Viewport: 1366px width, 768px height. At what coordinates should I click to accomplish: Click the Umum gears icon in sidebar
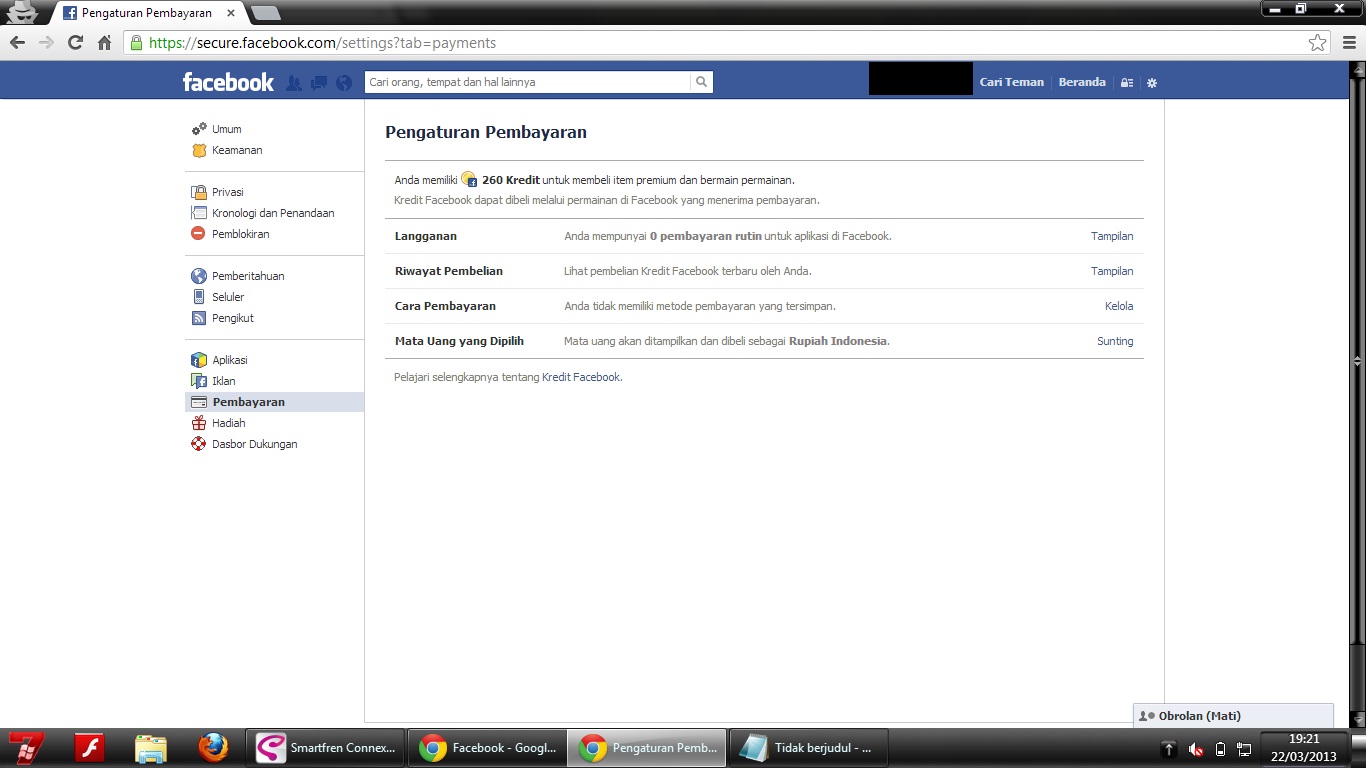pyautogui.click(x=199, y=129)
